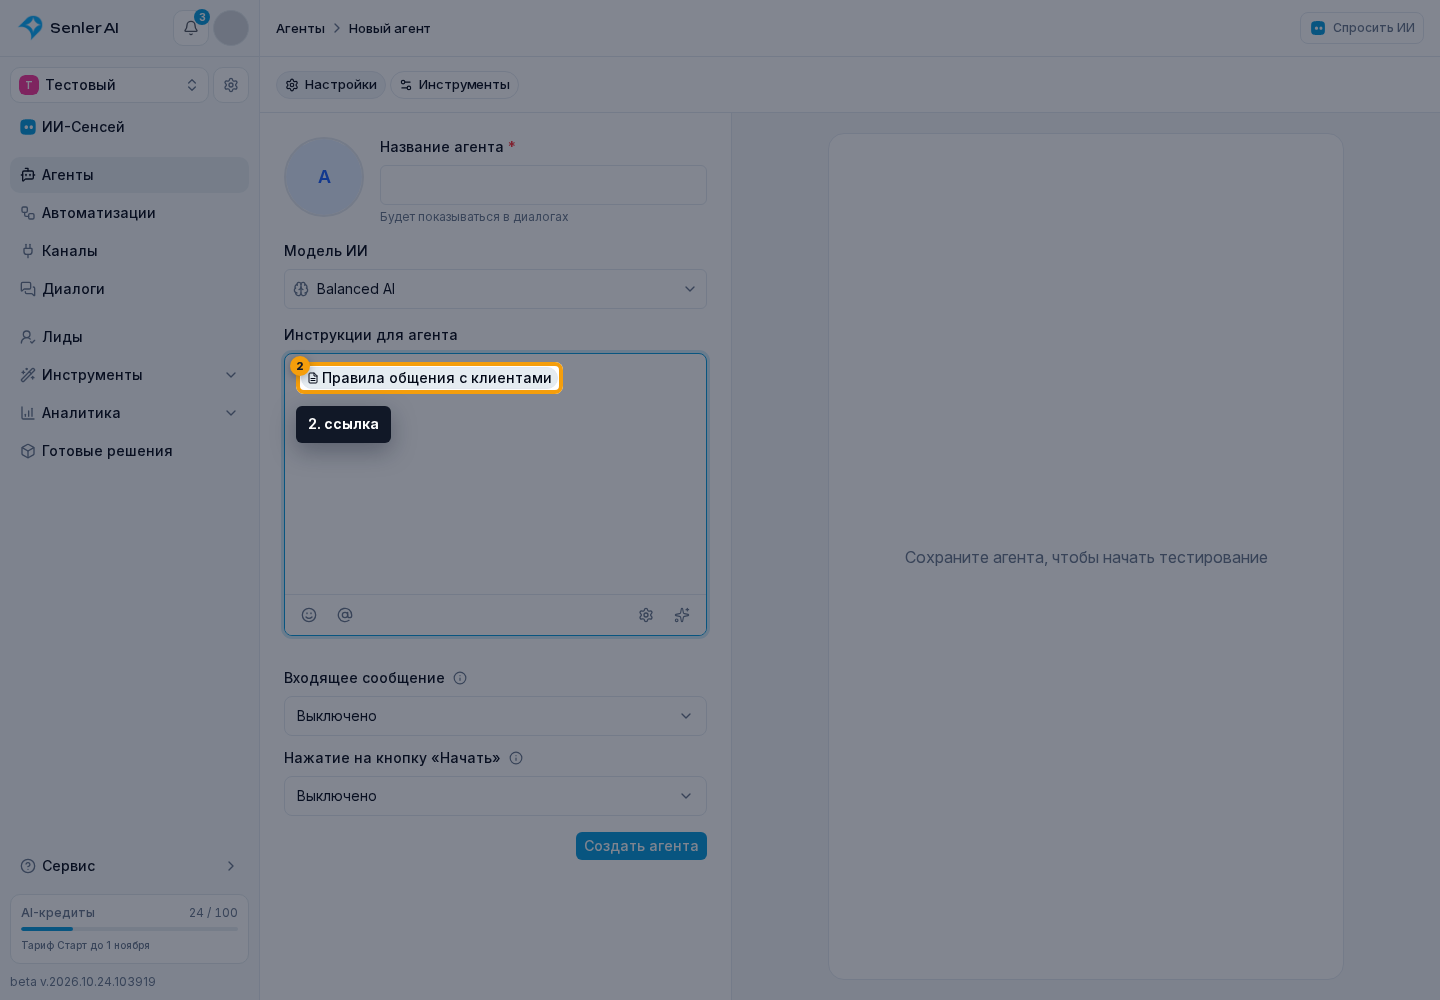Open workspace settings gear beside Тестовый
This screenshot has height=1000, width=1440.
pyautogui.click(x=231, y=85)
